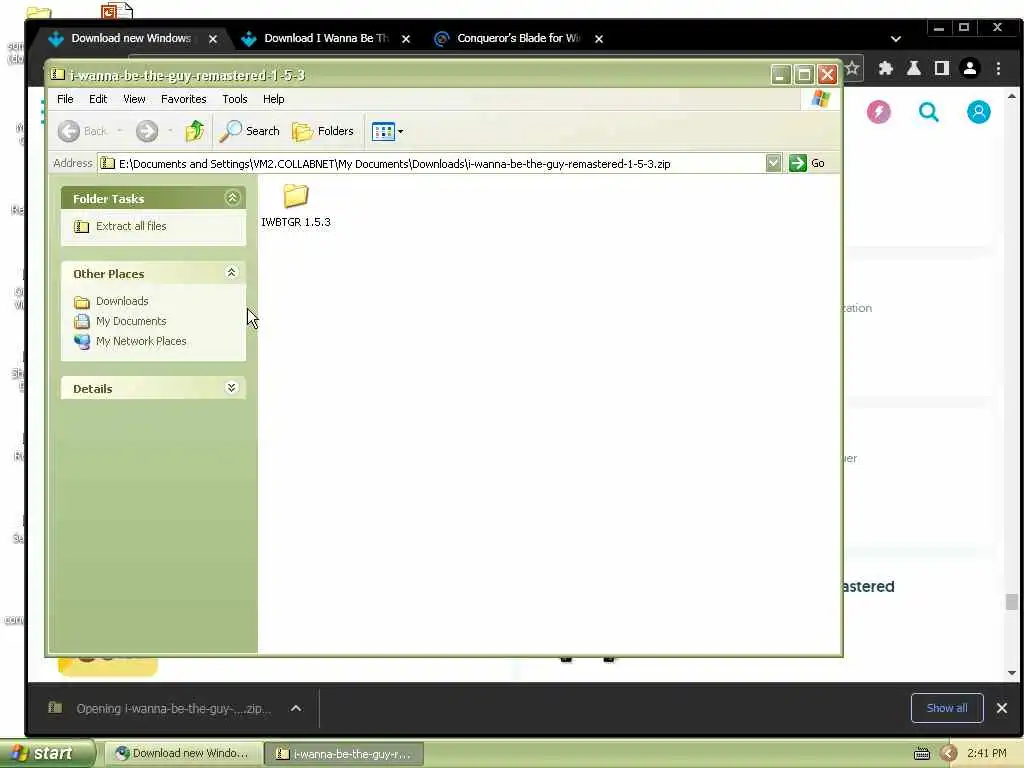Click the My Network Places icon
The height and width of the screenshot is (768, 1024).
82,342
